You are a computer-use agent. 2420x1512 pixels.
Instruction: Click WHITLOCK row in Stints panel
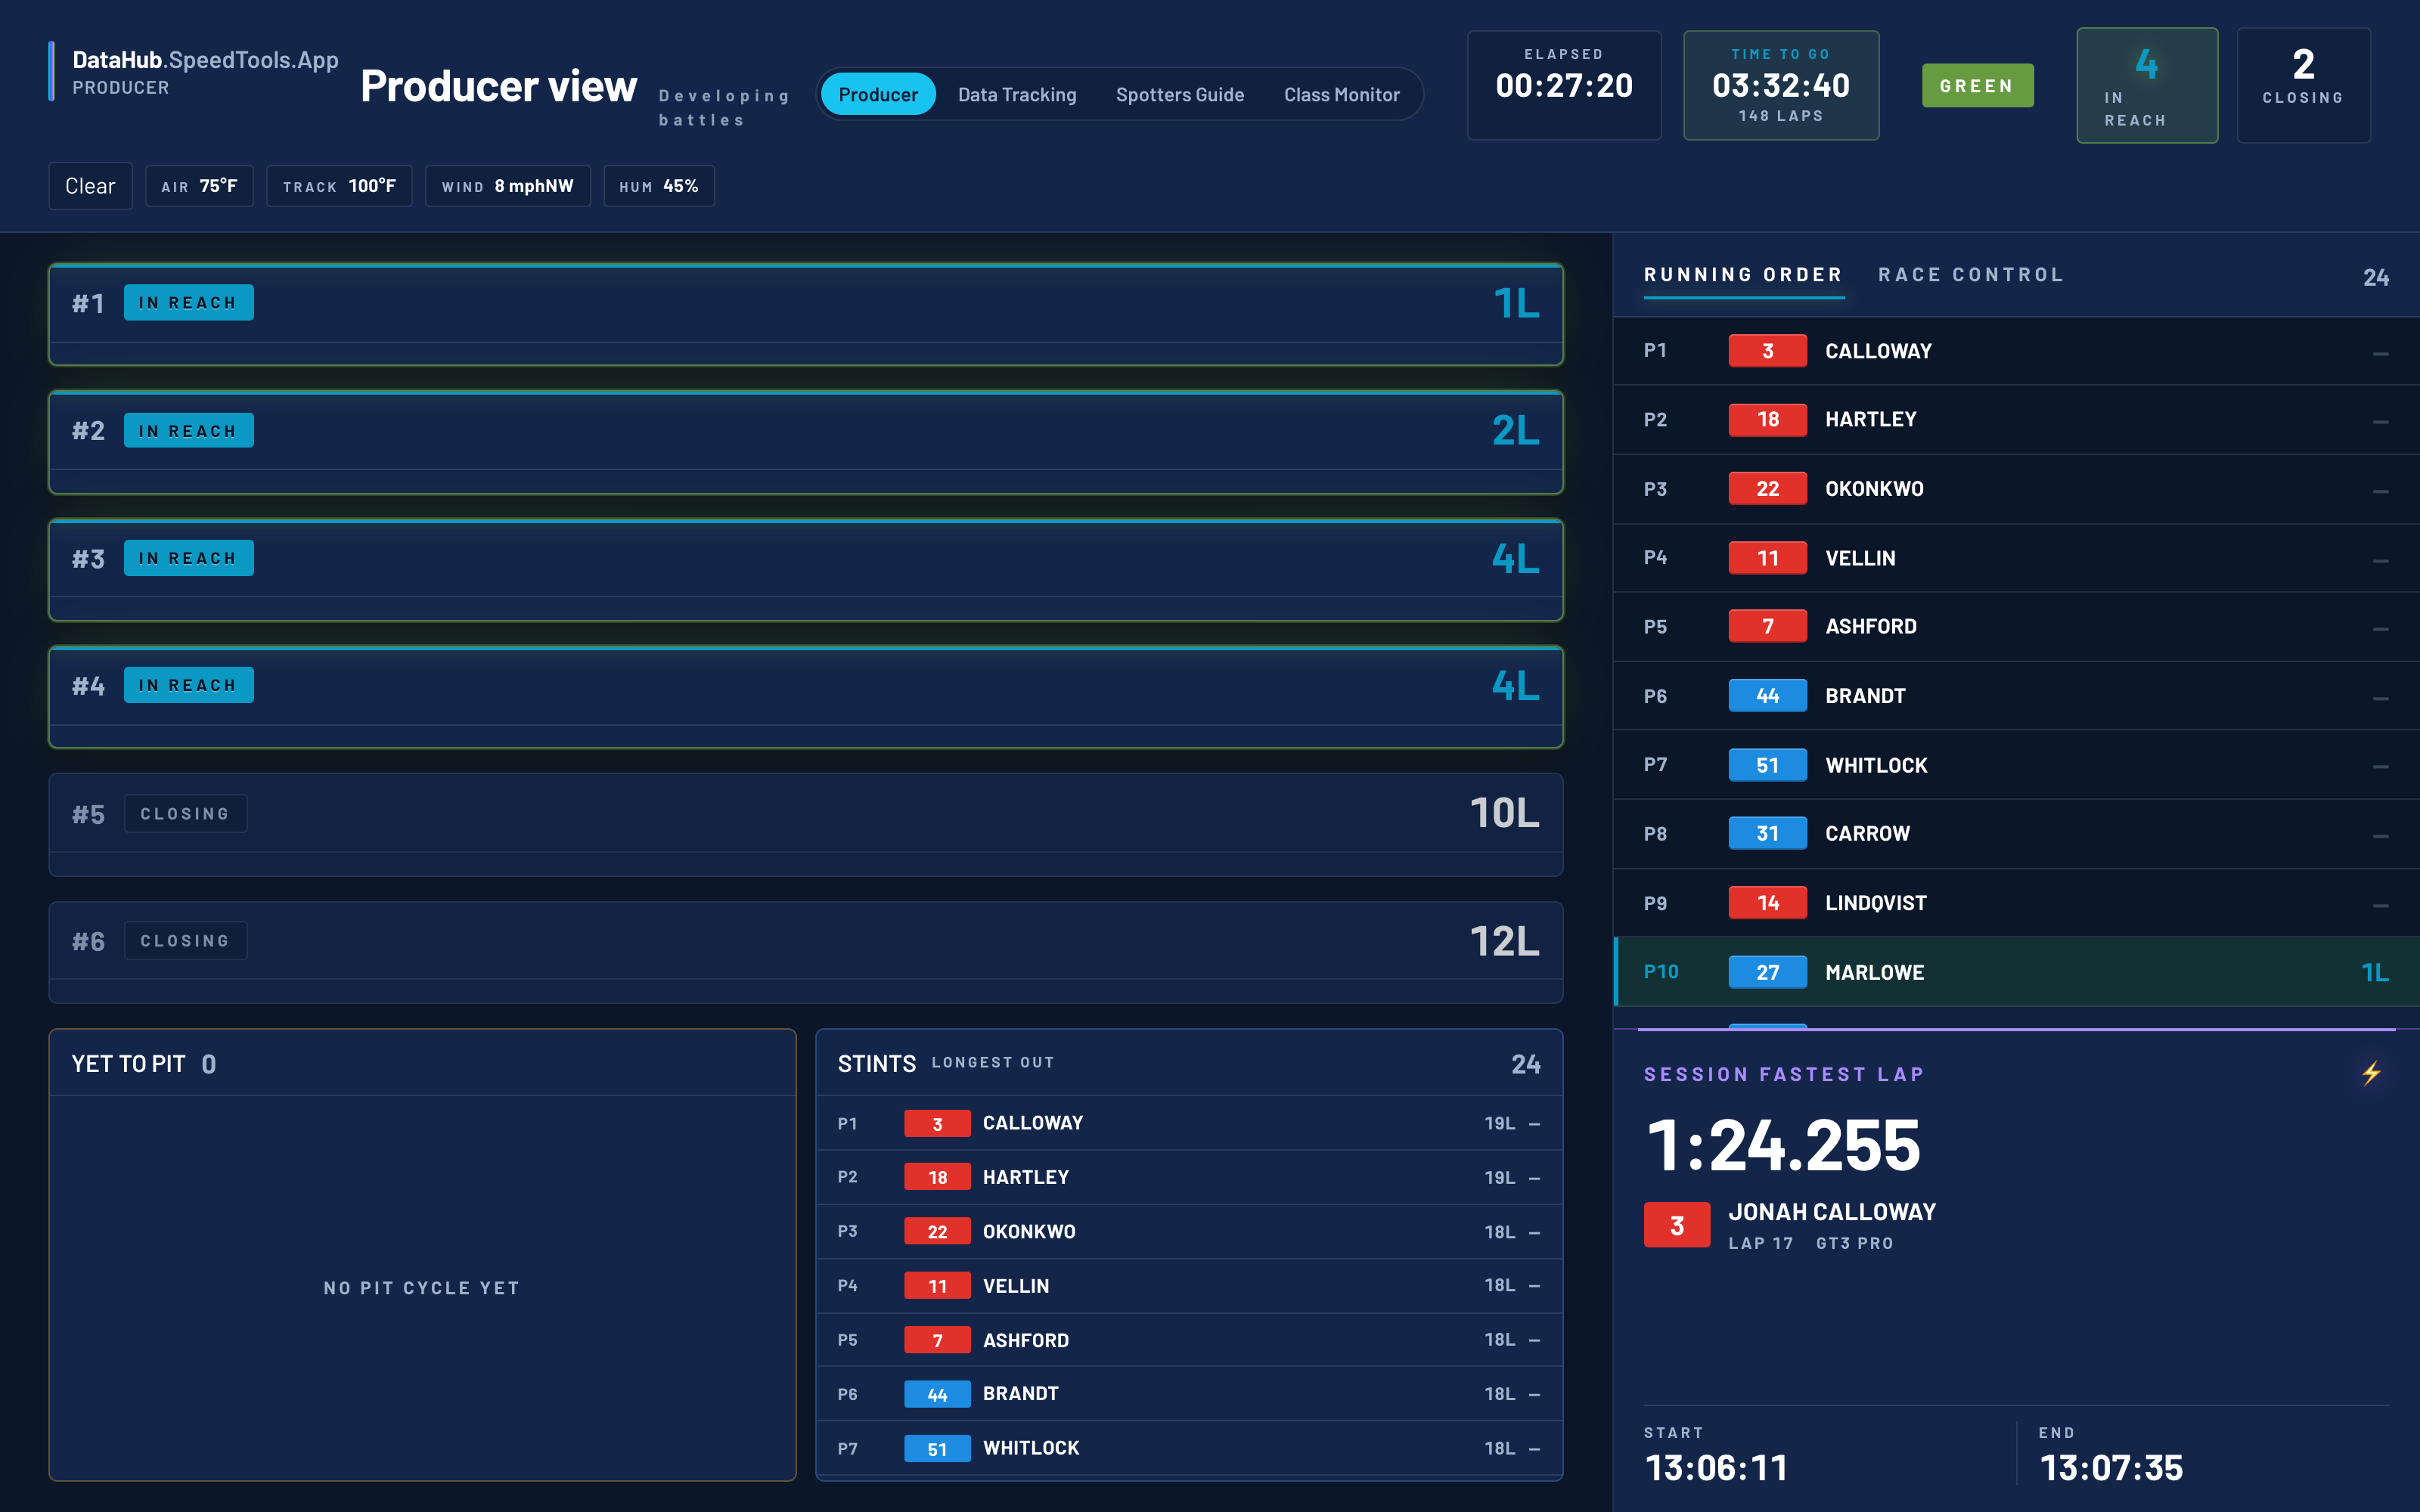click(x=1189, y=1448)
